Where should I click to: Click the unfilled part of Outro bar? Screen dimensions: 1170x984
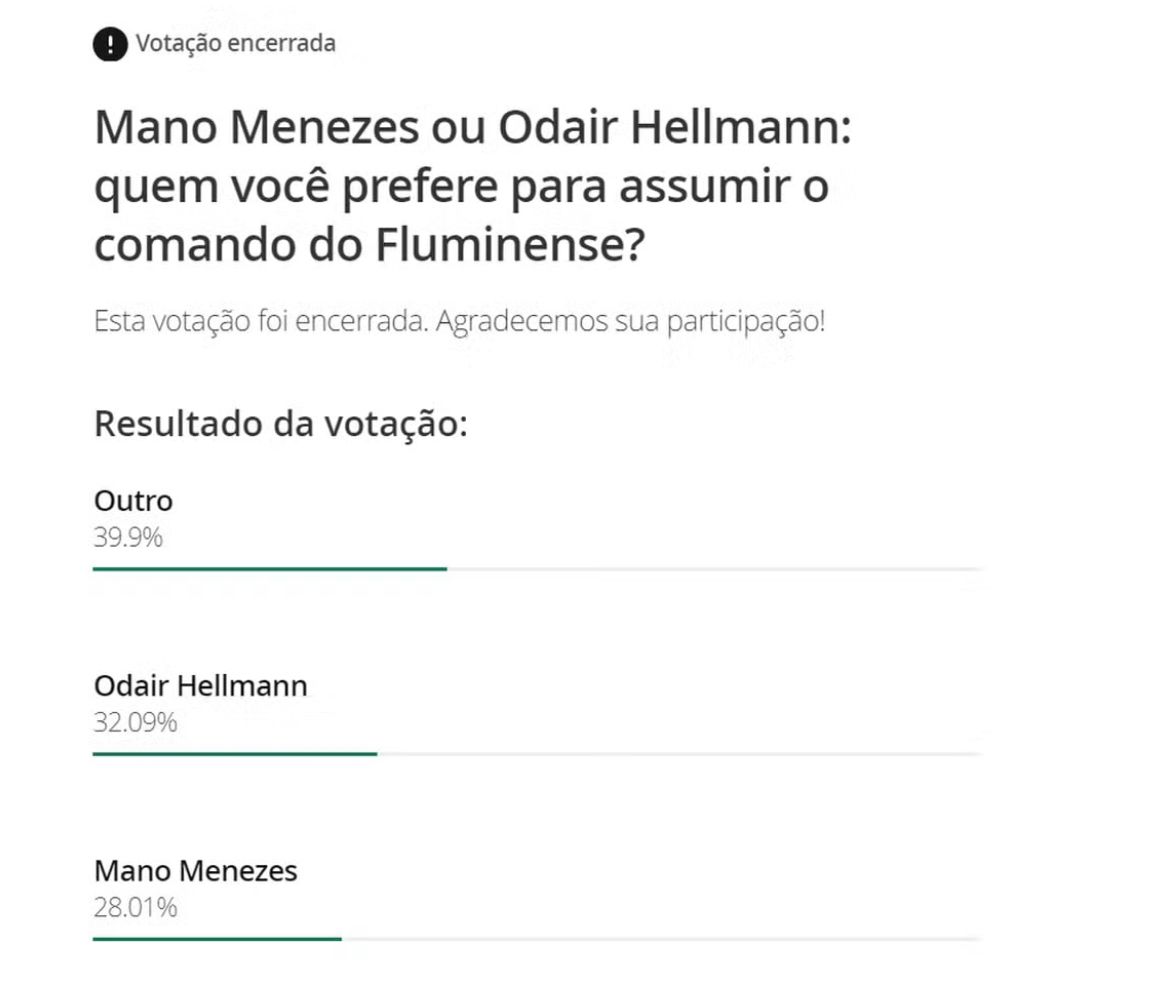[714, 568]
